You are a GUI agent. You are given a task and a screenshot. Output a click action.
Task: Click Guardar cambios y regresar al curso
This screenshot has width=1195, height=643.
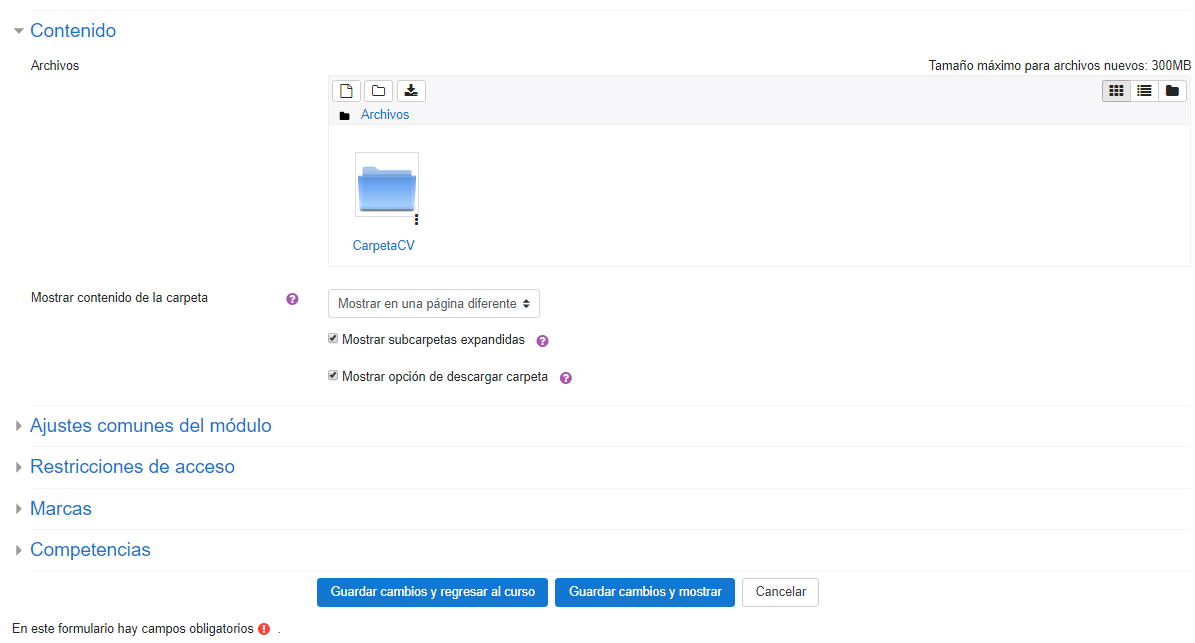pos(432,592)
